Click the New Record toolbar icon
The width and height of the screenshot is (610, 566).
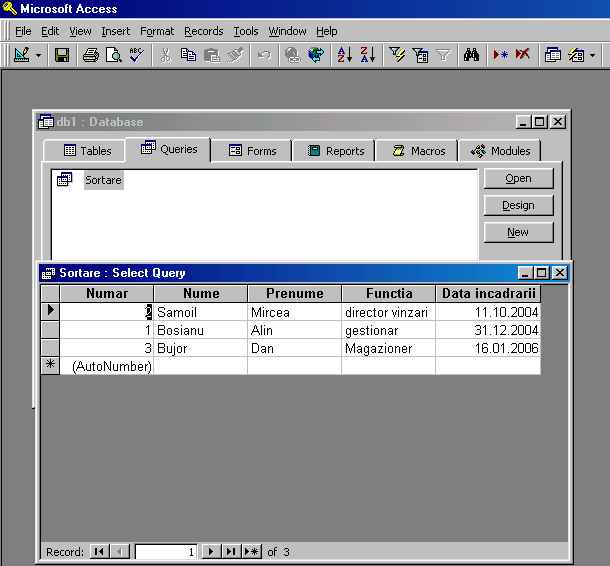501,56
